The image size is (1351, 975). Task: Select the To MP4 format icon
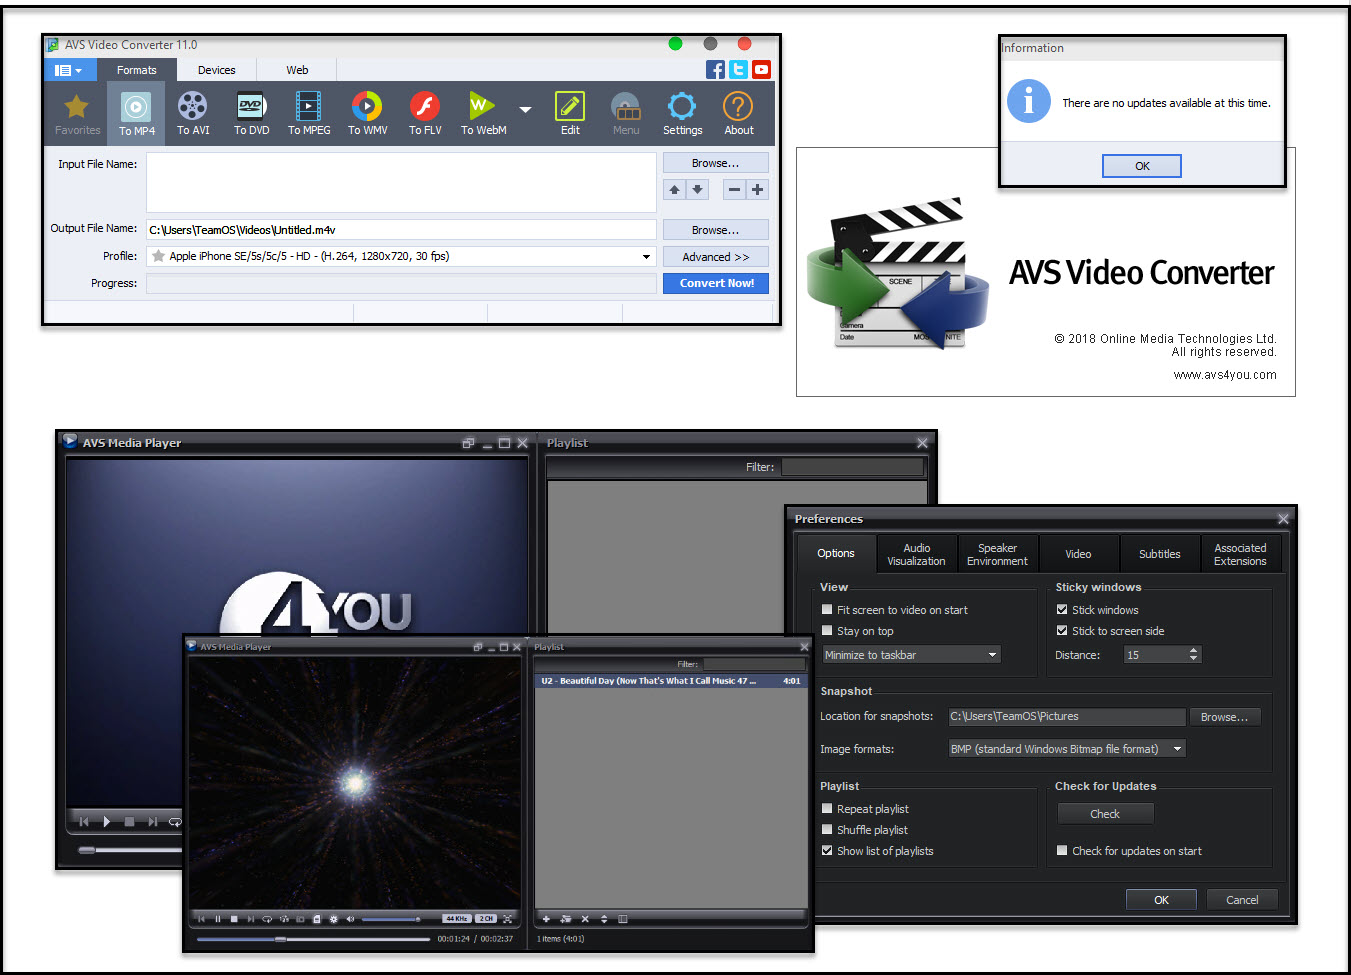pos(137,114)
